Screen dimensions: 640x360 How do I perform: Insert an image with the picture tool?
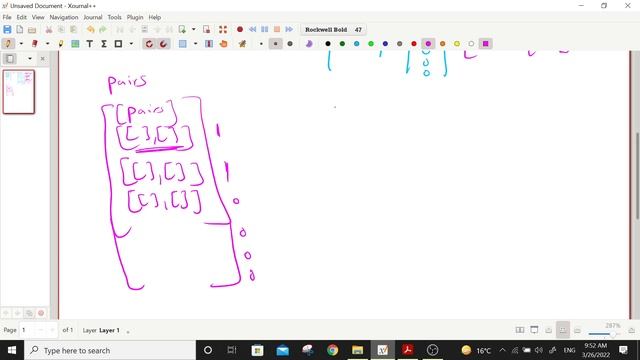pyautogui.click(x=75, y=44)
